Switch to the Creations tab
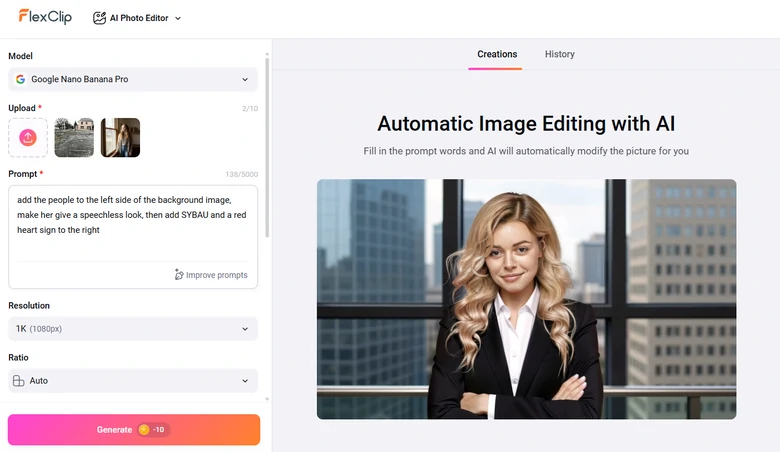Screen dimensions: 780x452 point(496,54)
